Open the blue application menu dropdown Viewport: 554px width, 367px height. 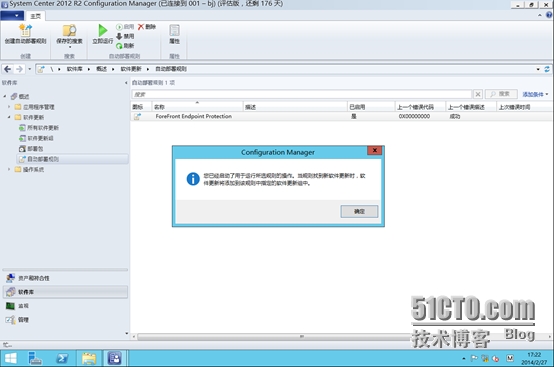[x=12, y=16]
